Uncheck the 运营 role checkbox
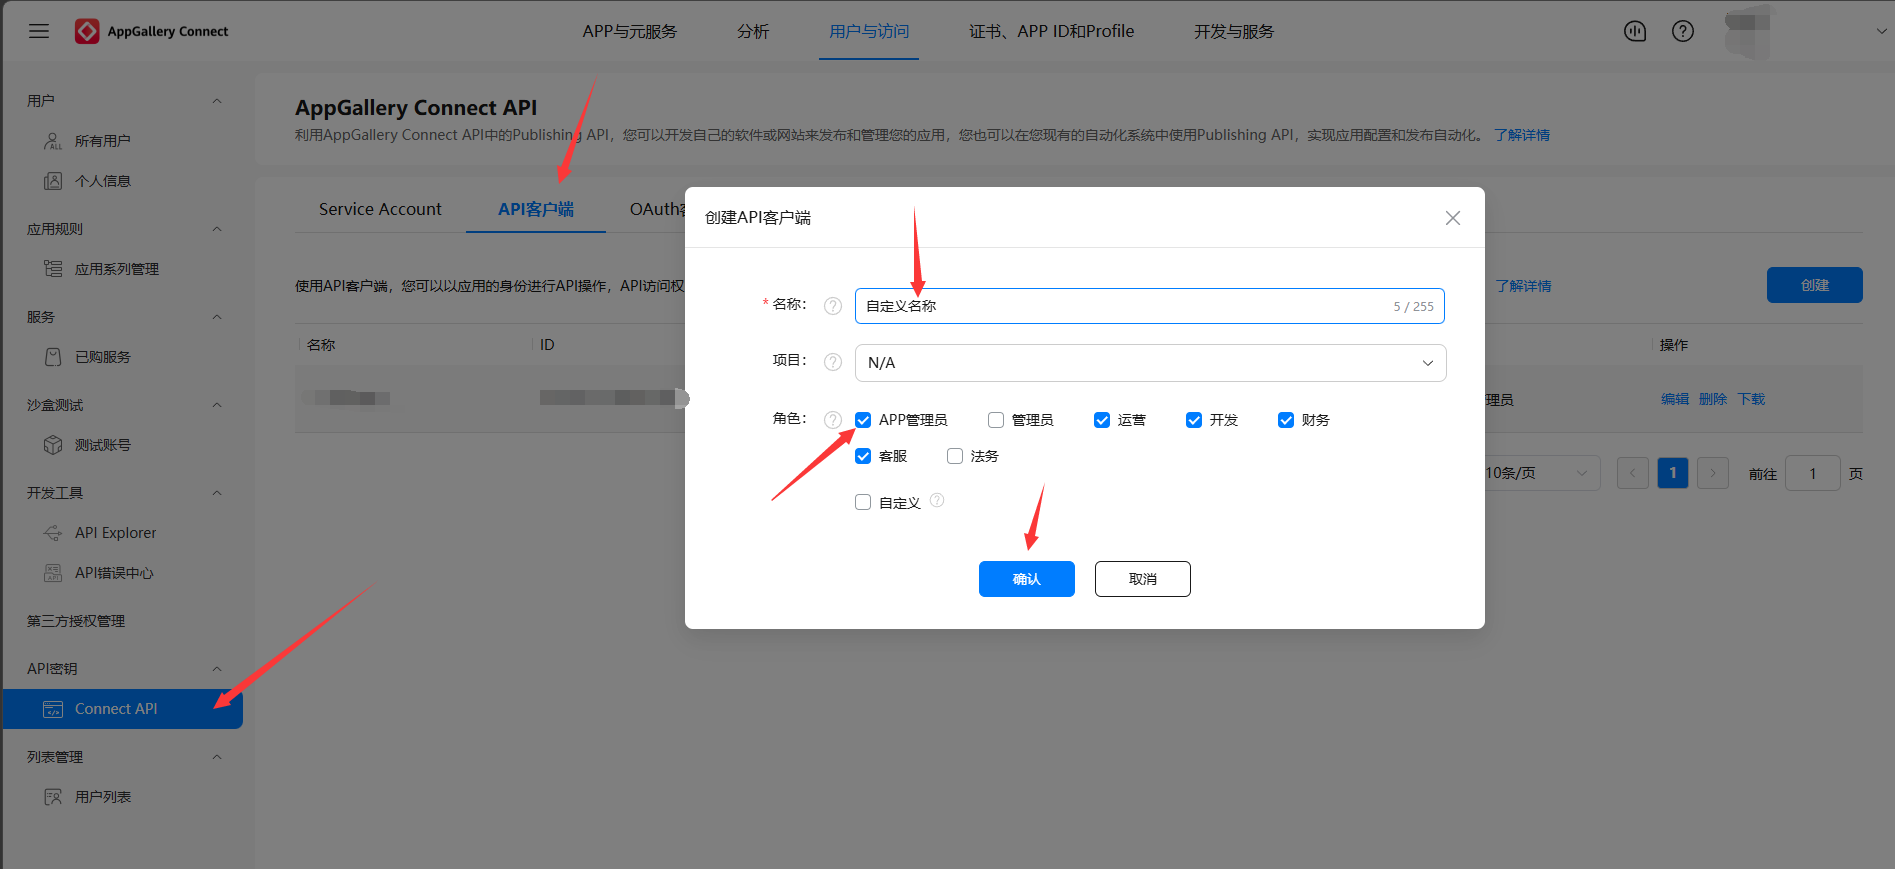The image size is (1895, 869). [1102, 420]
